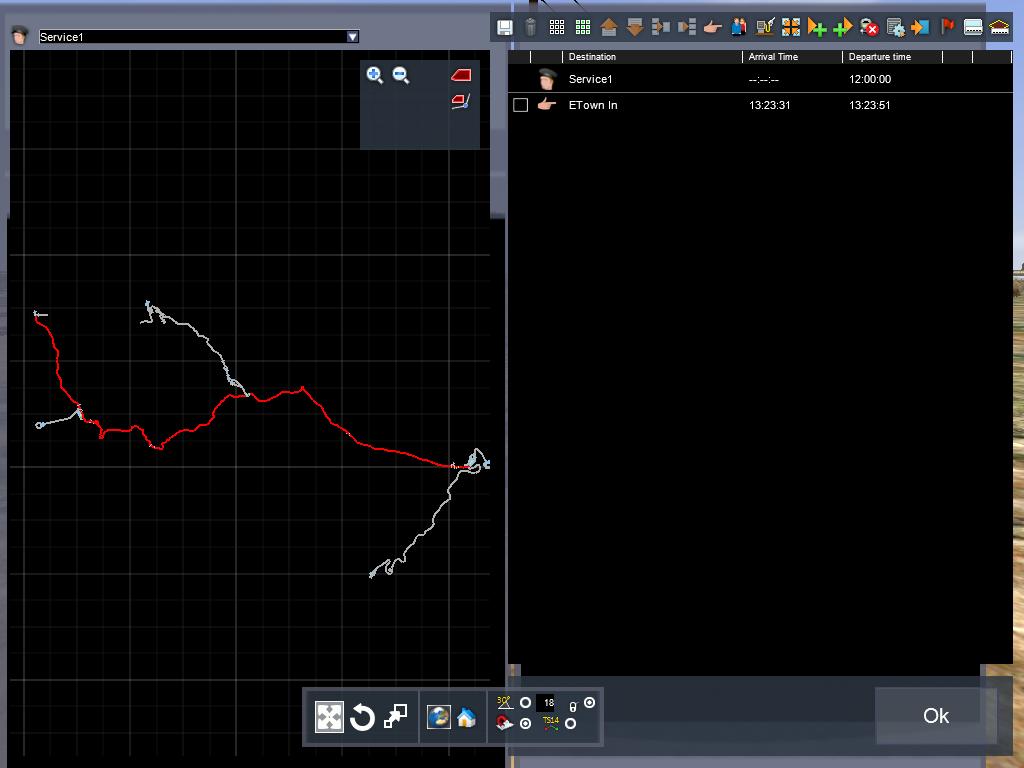Screen dimensions: 1024x768
Task: Move instruction down with orange down arrow
Action: pos(635,28)
